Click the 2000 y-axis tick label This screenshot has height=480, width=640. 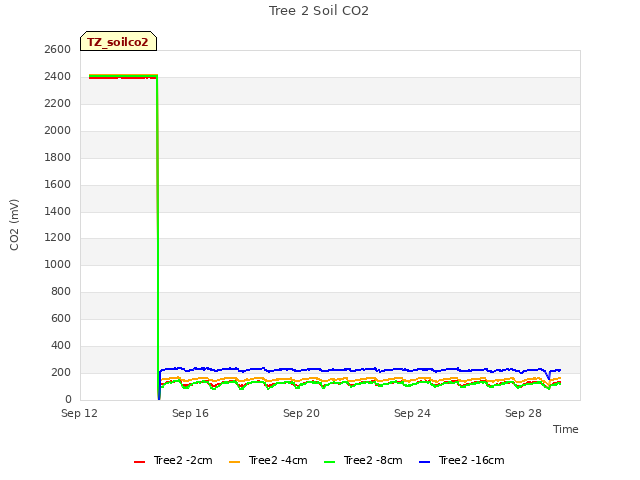click(x=58, y=130)
